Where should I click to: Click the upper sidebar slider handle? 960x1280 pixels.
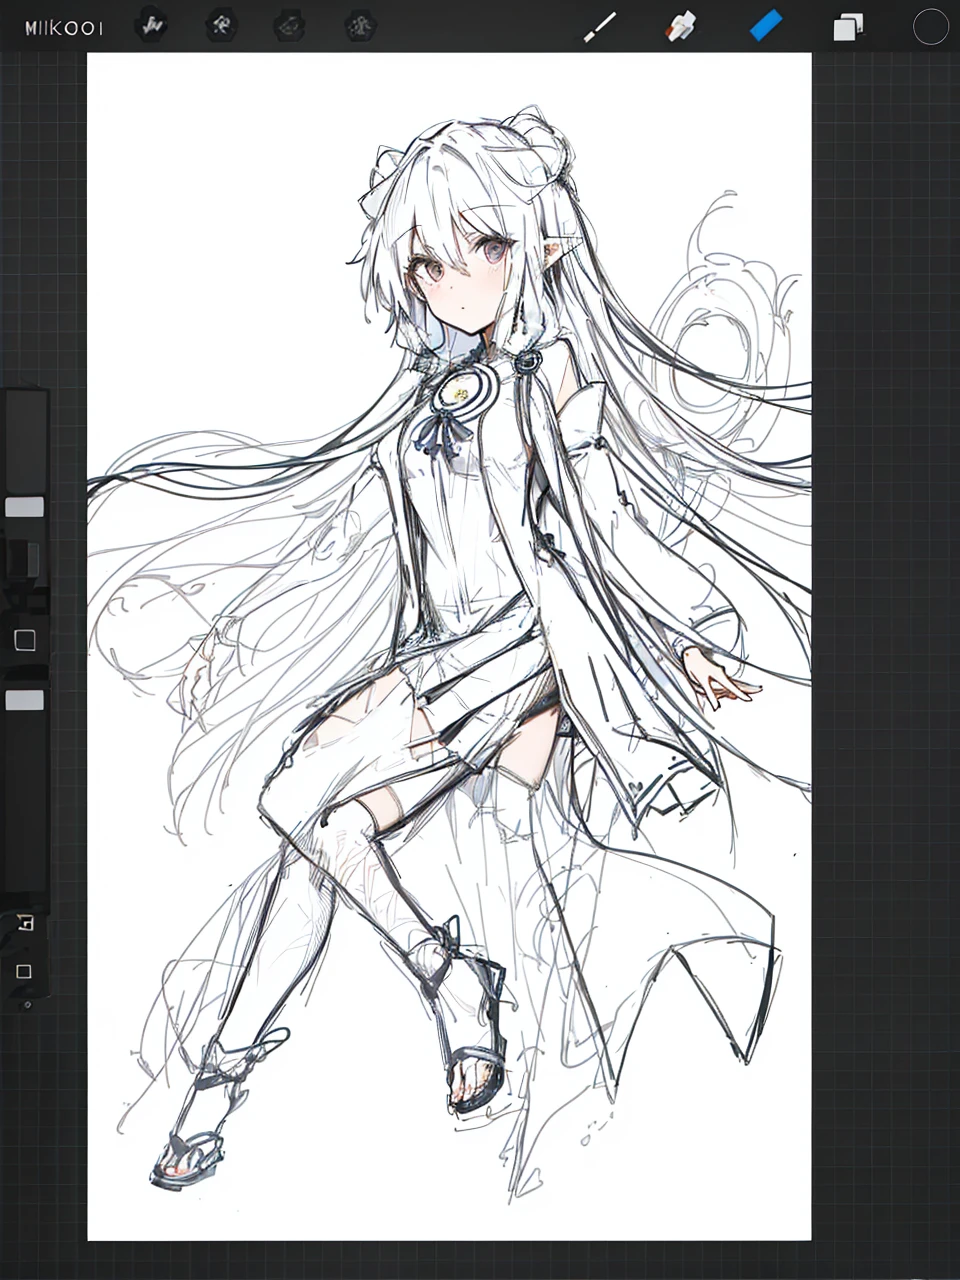pos(24,507)
